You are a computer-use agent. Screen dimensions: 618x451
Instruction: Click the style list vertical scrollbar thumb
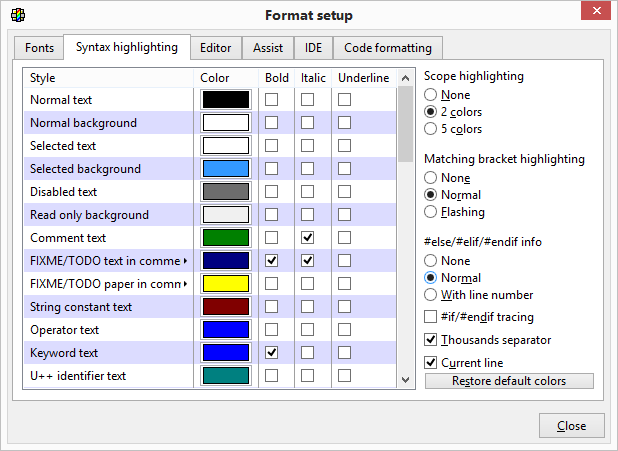(x=405, y=124)
